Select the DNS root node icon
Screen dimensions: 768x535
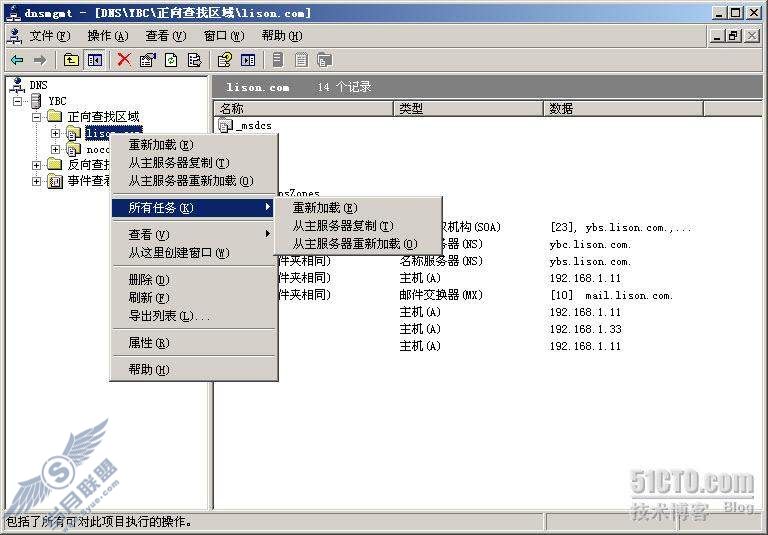coord(18,86)
